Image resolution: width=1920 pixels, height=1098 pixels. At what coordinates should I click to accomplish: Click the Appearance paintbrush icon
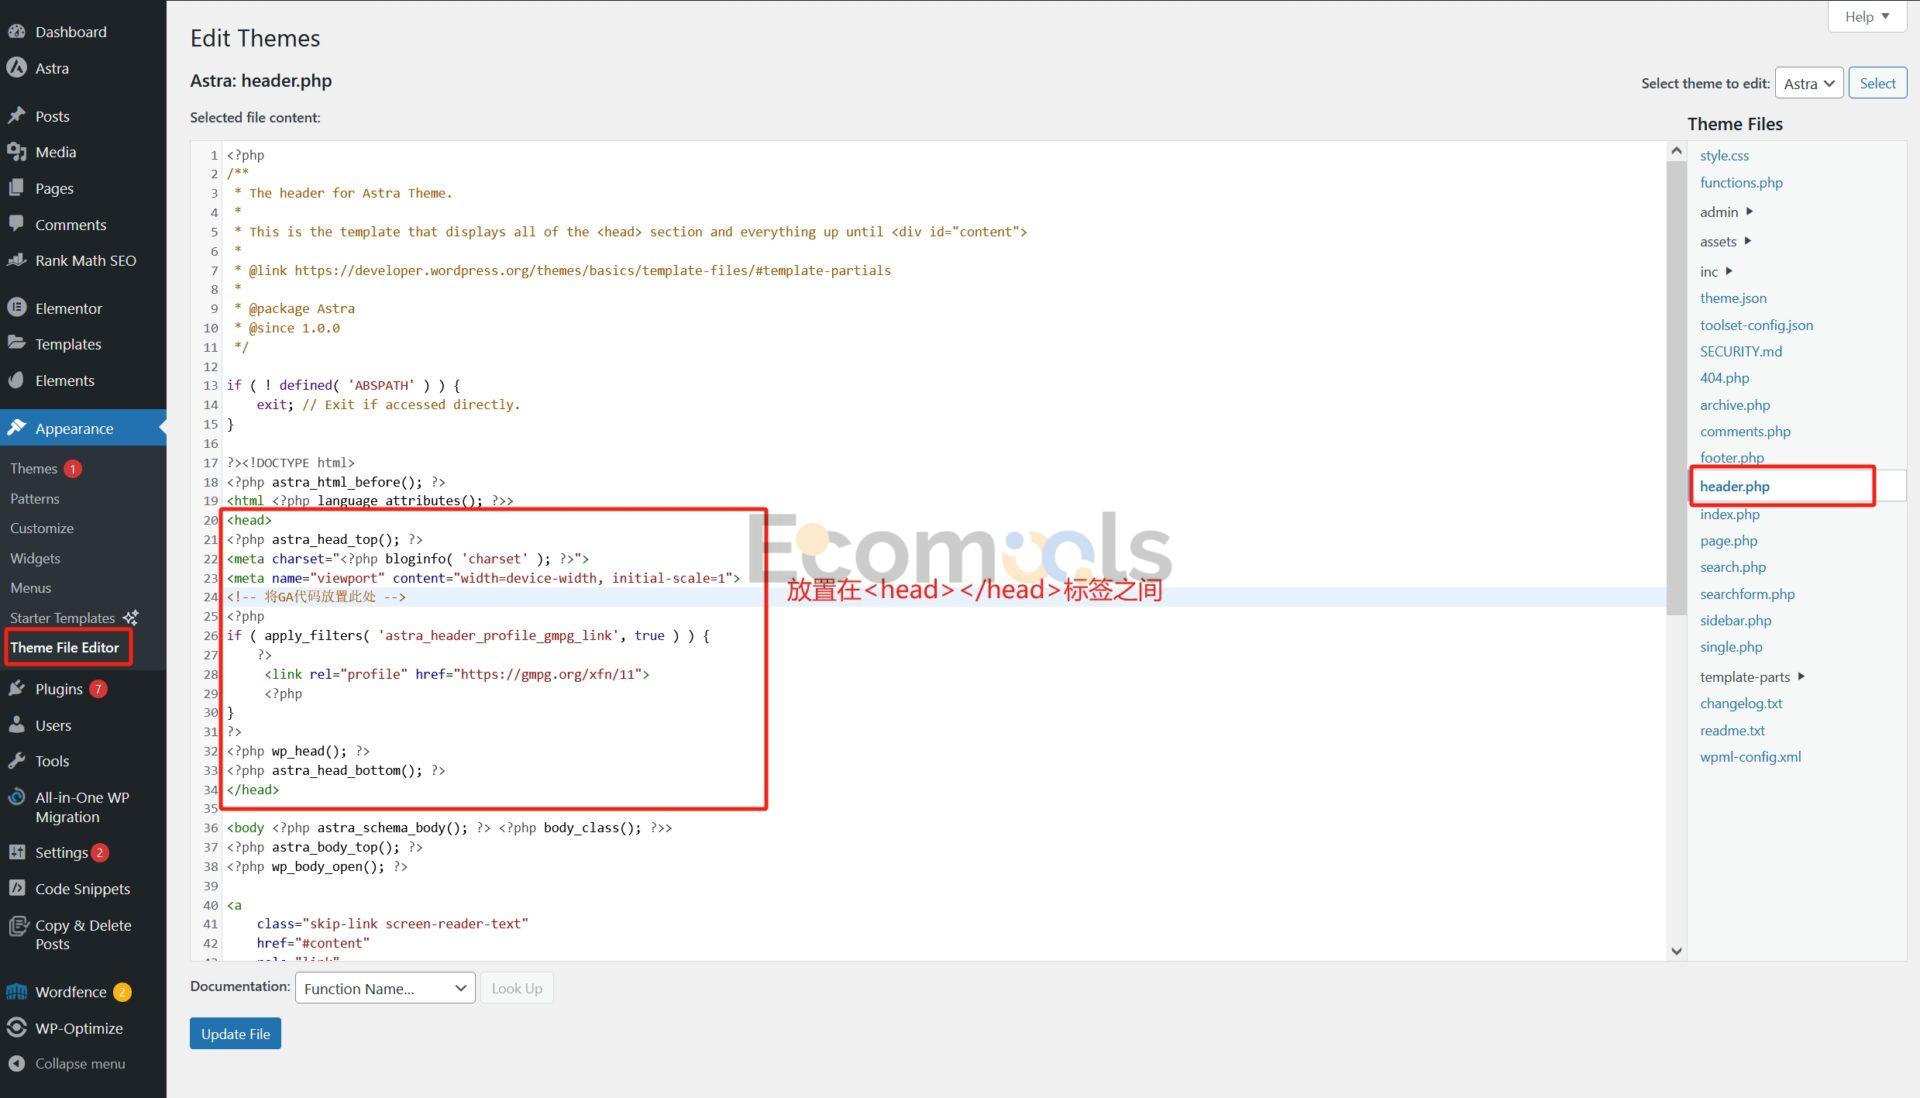point(16,428)
